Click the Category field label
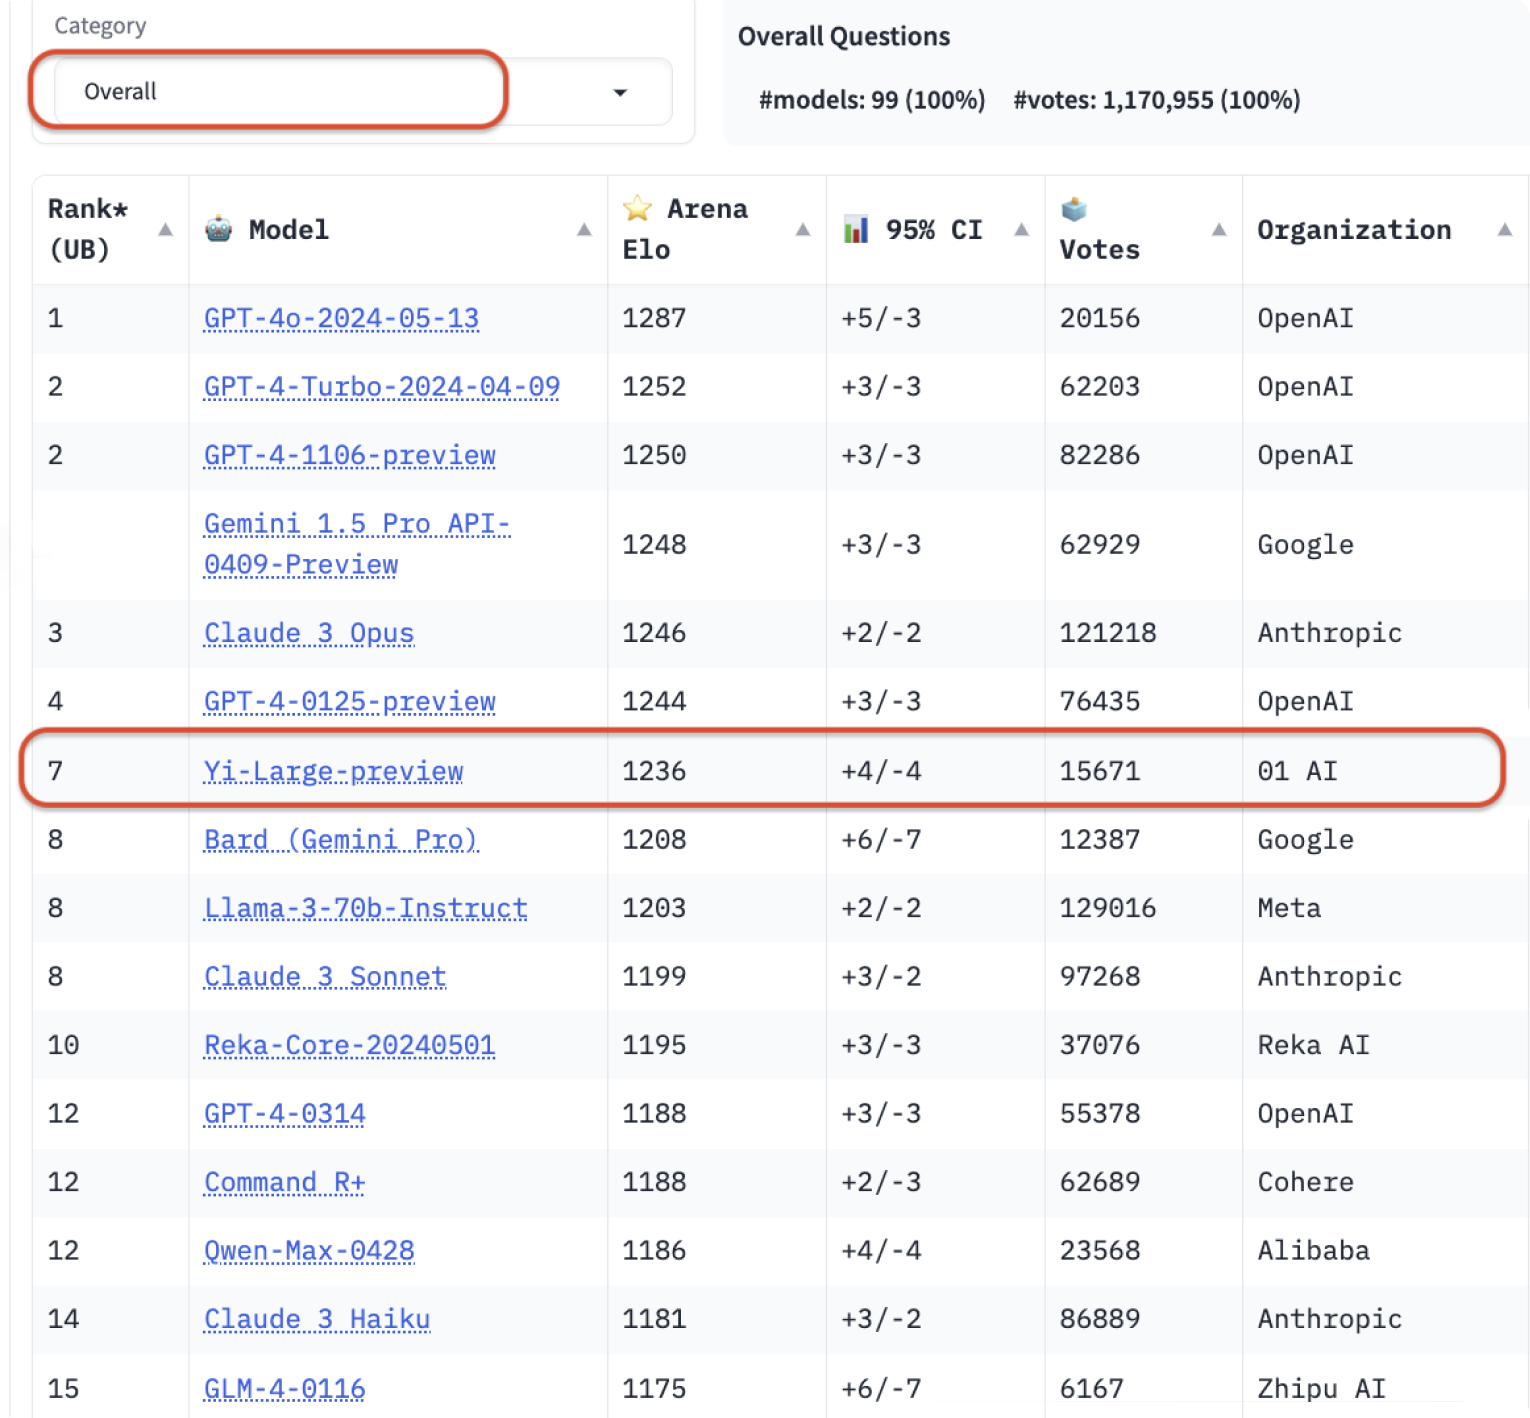The width and height of the screenshot is (1530, 1418). (100, 26)
